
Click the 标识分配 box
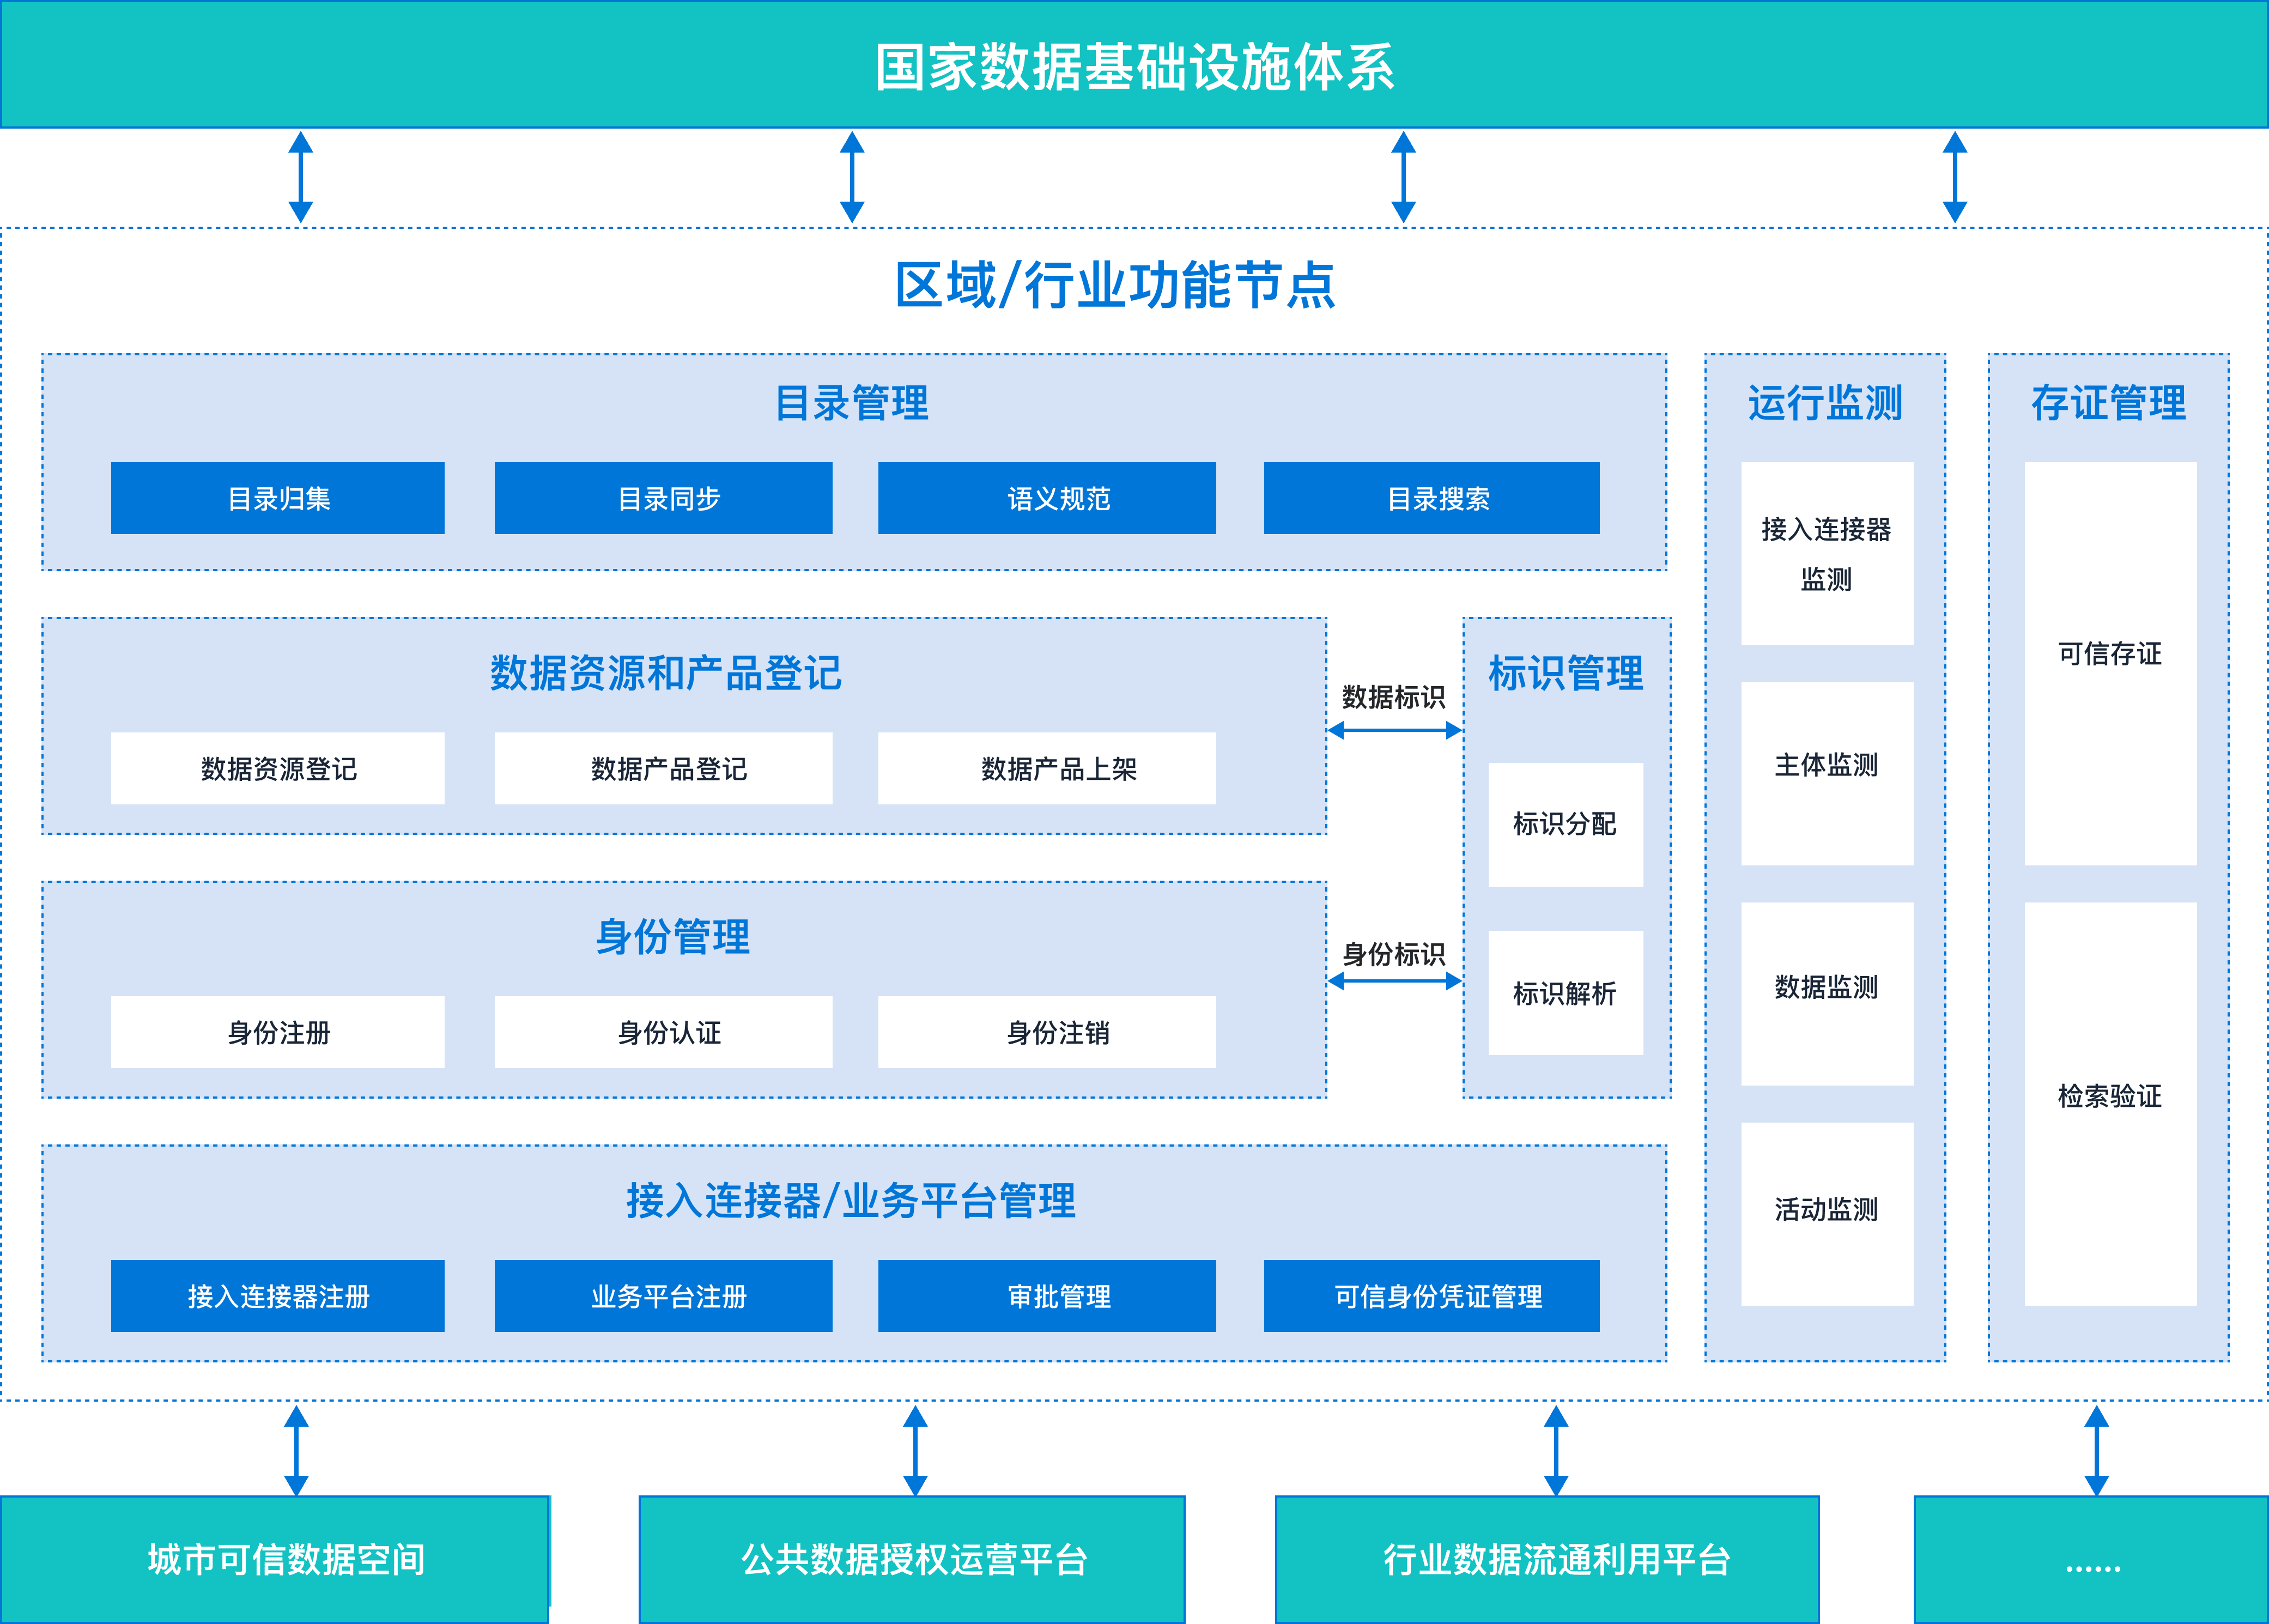click(x=1565, y=824)
